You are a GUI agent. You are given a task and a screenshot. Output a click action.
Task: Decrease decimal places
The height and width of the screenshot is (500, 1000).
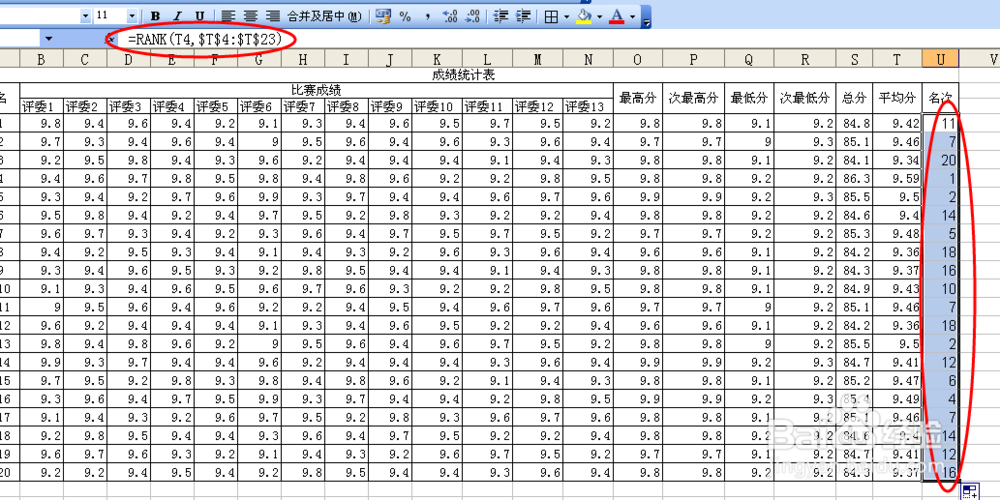tap(473, 17)
